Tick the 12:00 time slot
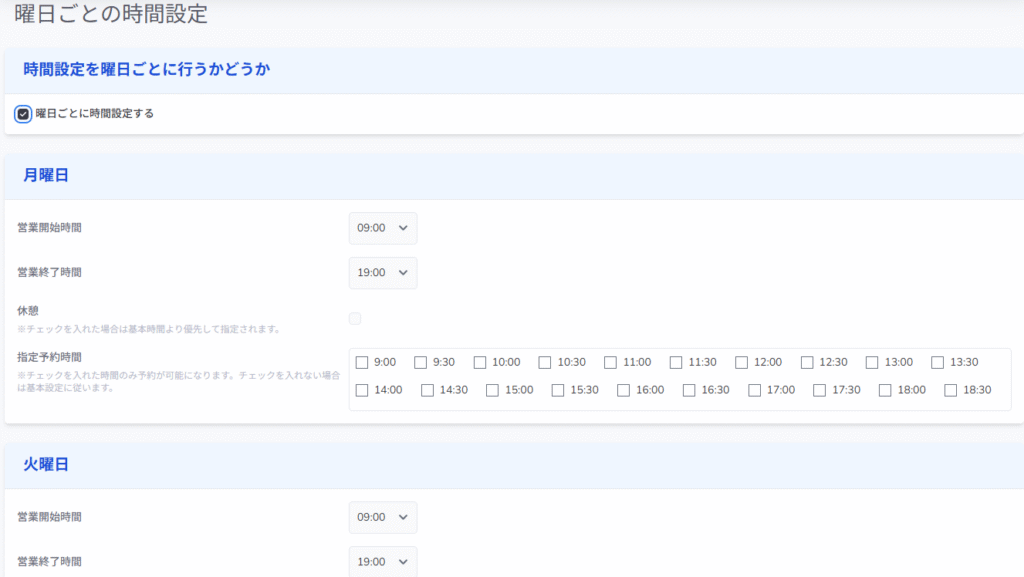The width and height of the screenshot is (1024, 577). point(742,362)
